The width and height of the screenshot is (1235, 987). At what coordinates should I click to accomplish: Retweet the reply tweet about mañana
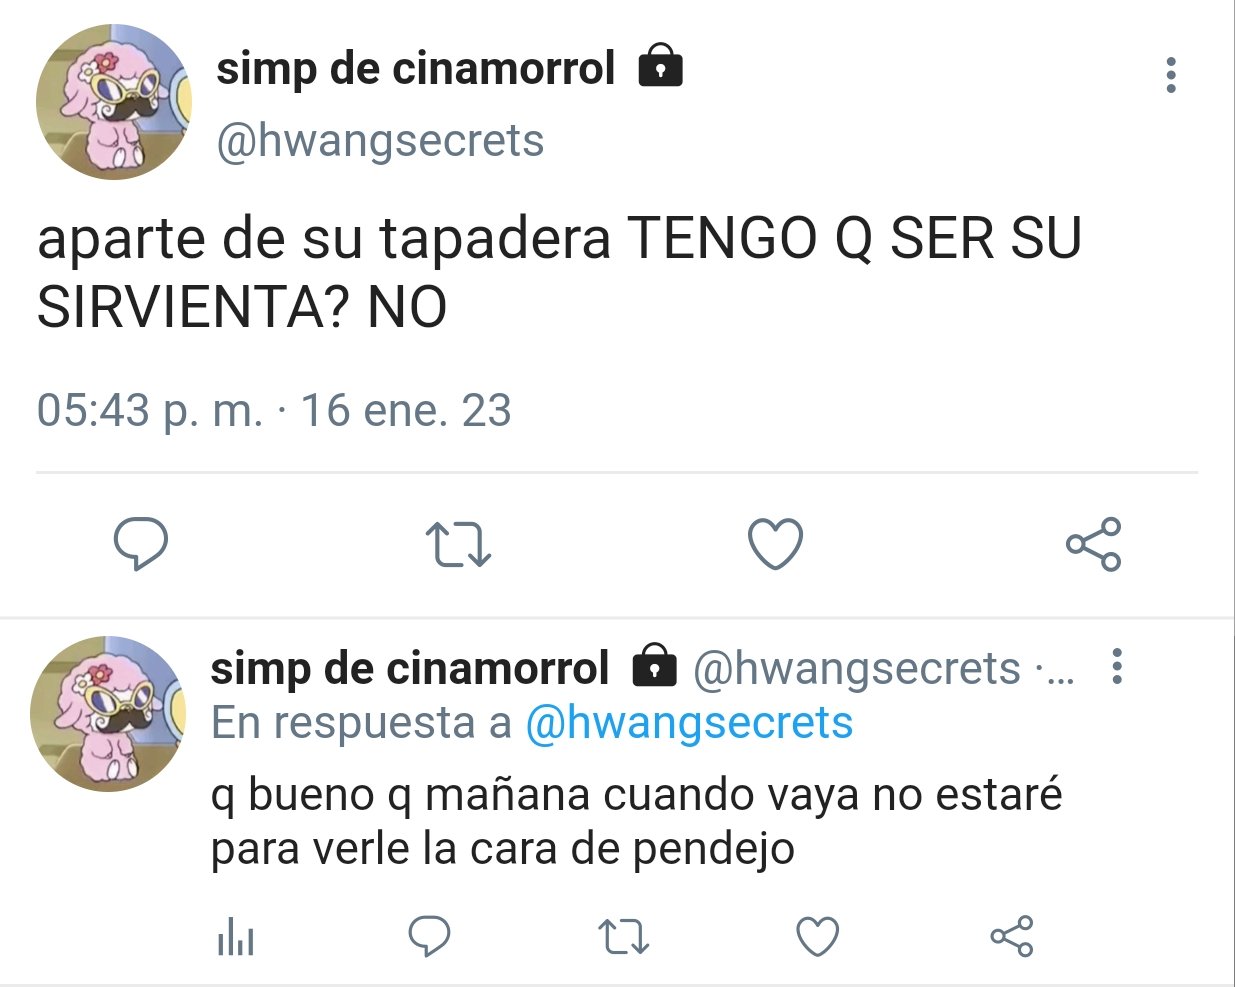[623, 938]
